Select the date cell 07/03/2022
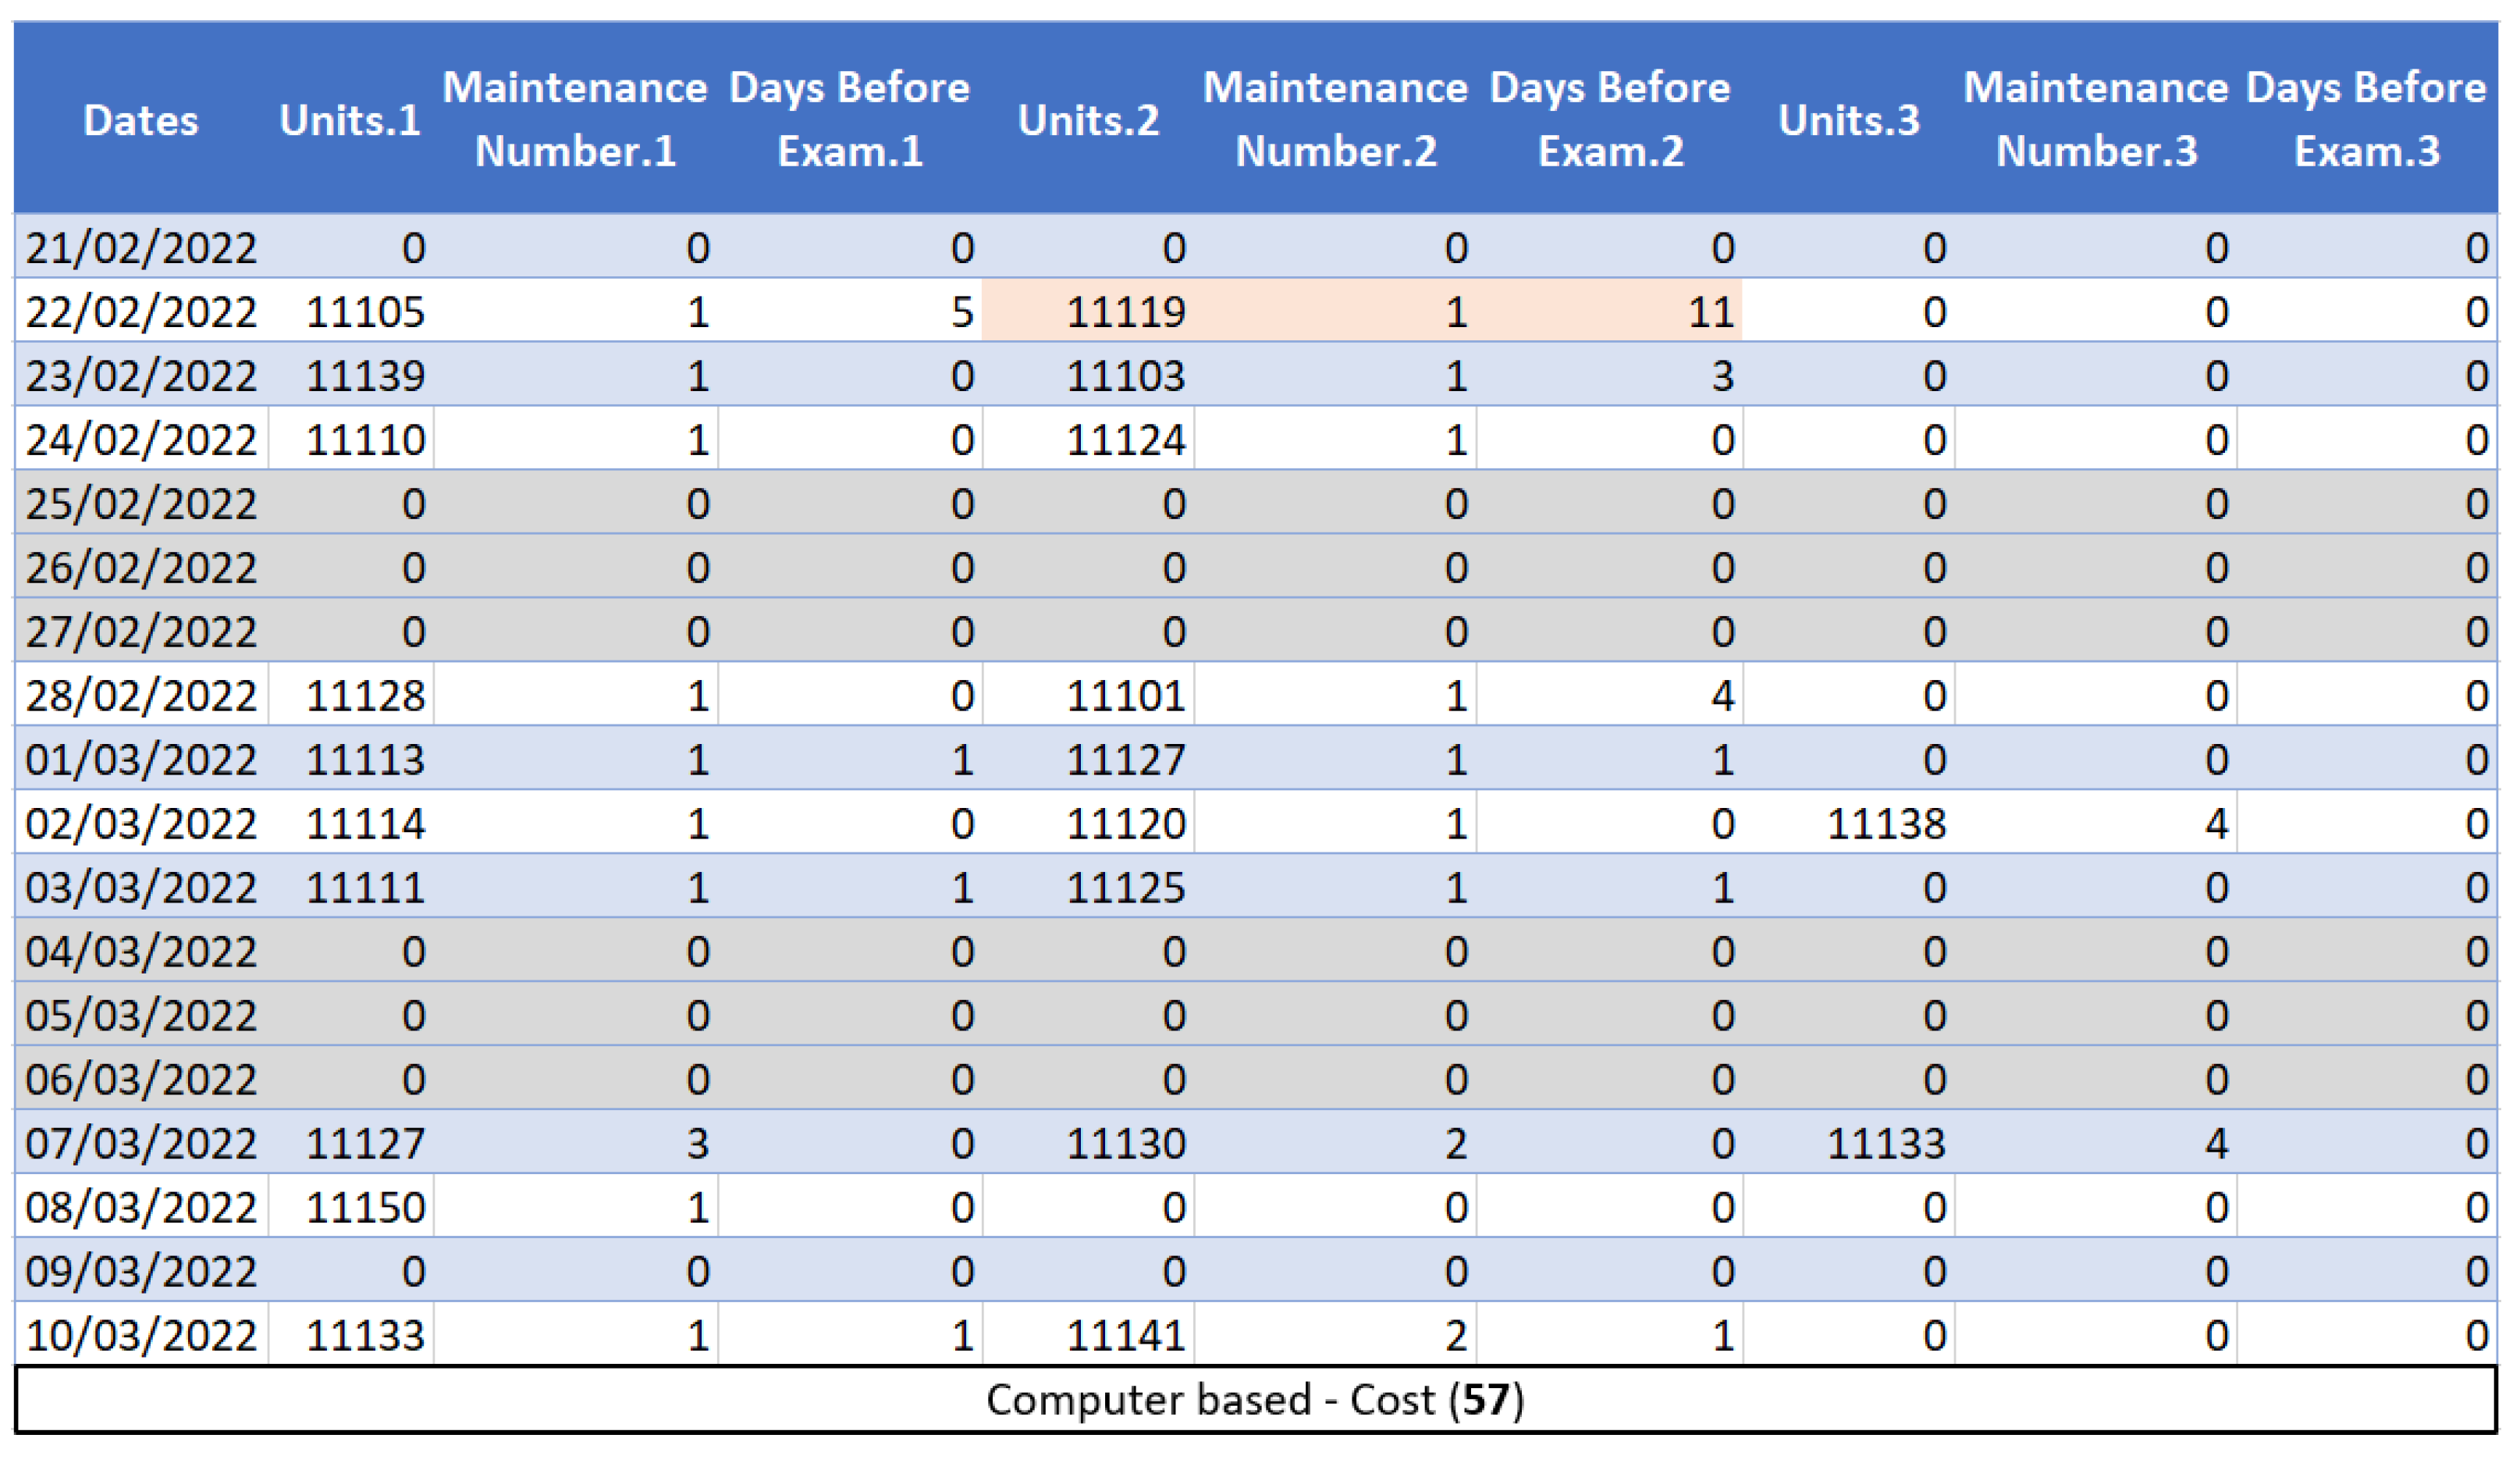This screenshot has height=1463, width=2520. click(x=141, y=1143)
